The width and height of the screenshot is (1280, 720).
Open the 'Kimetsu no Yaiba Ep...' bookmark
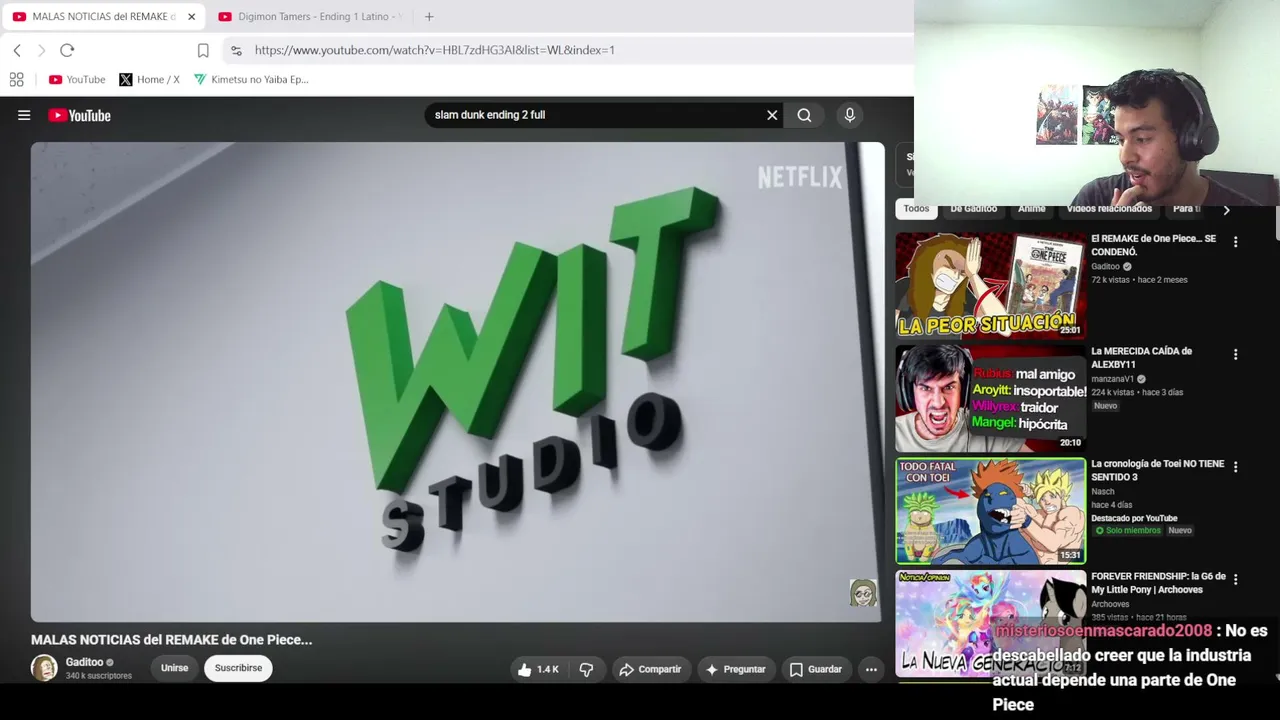point(251,79)
